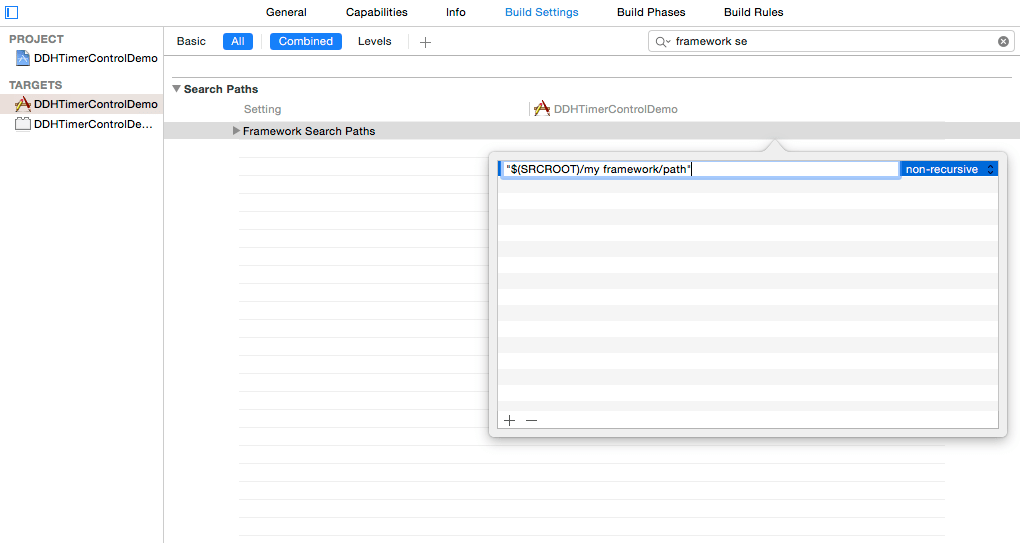Click the Framework Search Paths setting label
The width and height of the screenshot is (1020, 543).
click(x=309, y=131)
